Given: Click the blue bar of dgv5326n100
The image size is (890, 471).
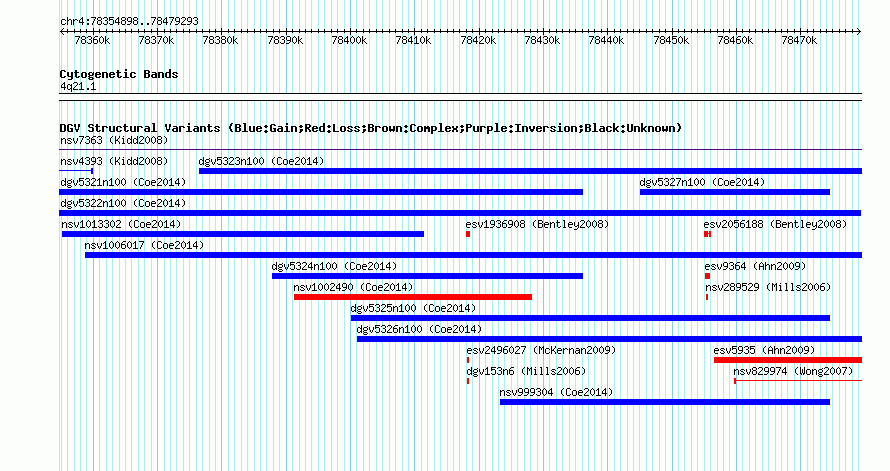Looking at the screenshot, I should (609, 339).
